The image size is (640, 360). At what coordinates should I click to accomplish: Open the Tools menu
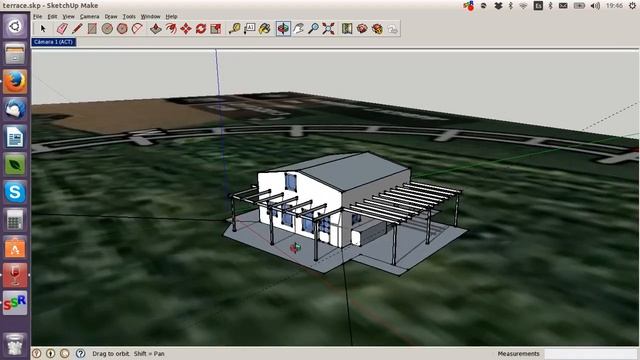(x=129, y=17)
